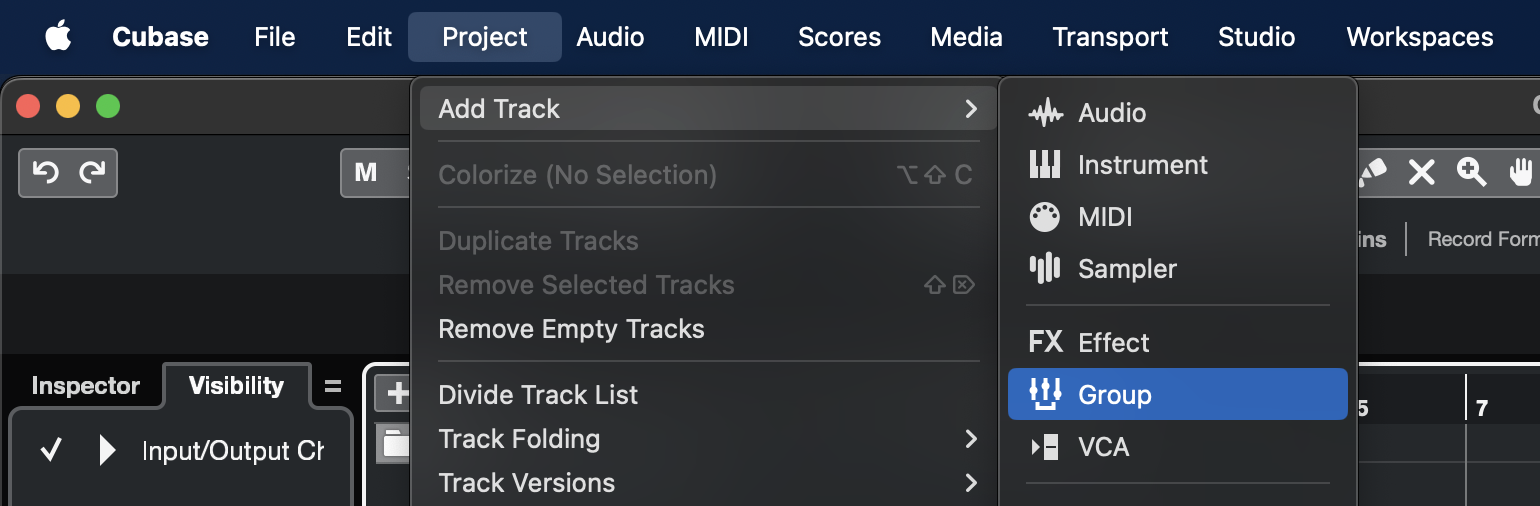1540x506 pixels.
Task: Toggle the Input/Output Channels visibility checkmark
Action: pyautogui.click(x=51, y=451)
